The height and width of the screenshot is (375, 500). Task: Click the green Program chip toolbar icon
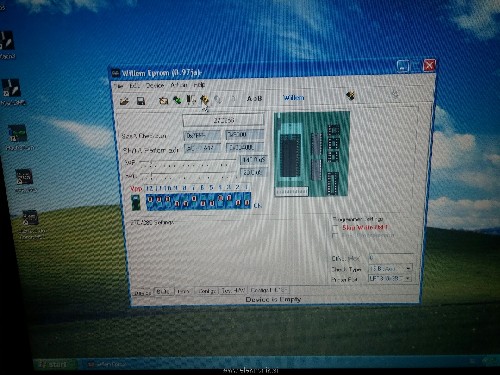[177, 100]
